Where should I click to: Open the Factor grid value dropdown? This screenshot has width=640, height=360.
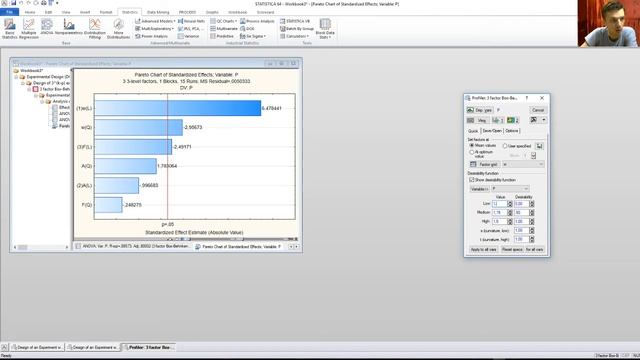(523, 164)
